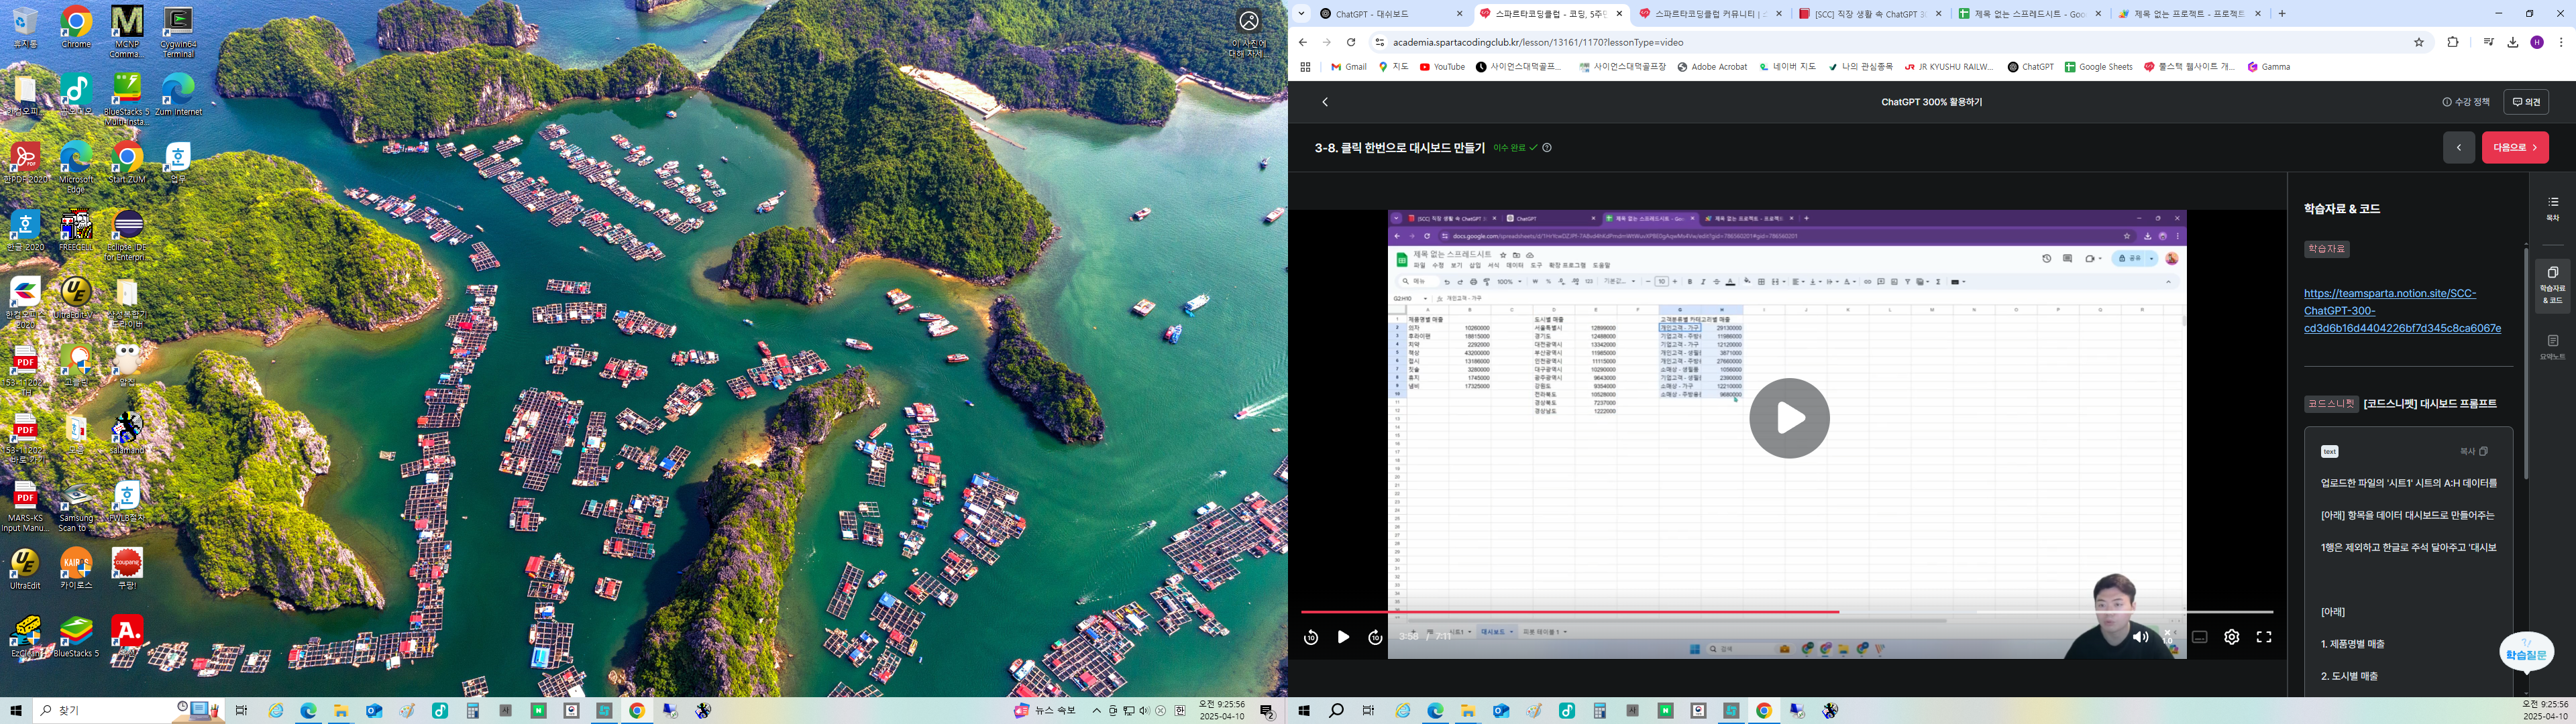Select the UltraEdit desktop icon in bottom rows
Viewport: 2576px width, 724px height.
coord(25,569)
